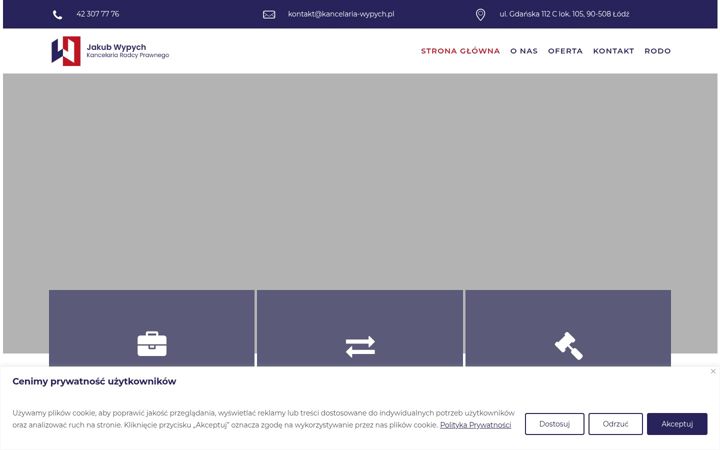Open the RODO menu item

[658, 51]
